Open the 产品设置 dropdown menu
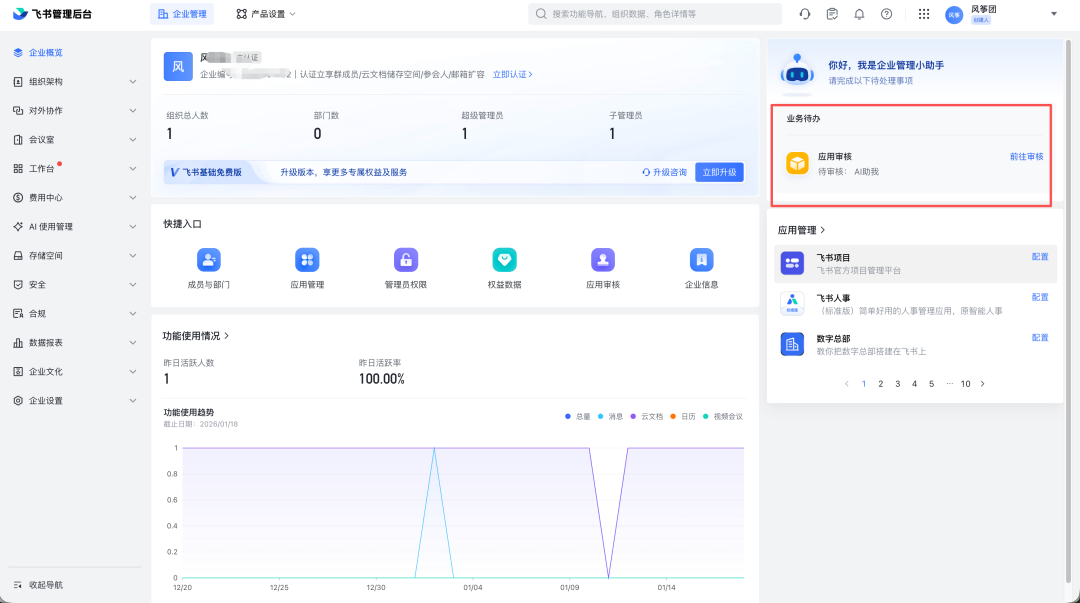1080x603 pixels. 266,14
